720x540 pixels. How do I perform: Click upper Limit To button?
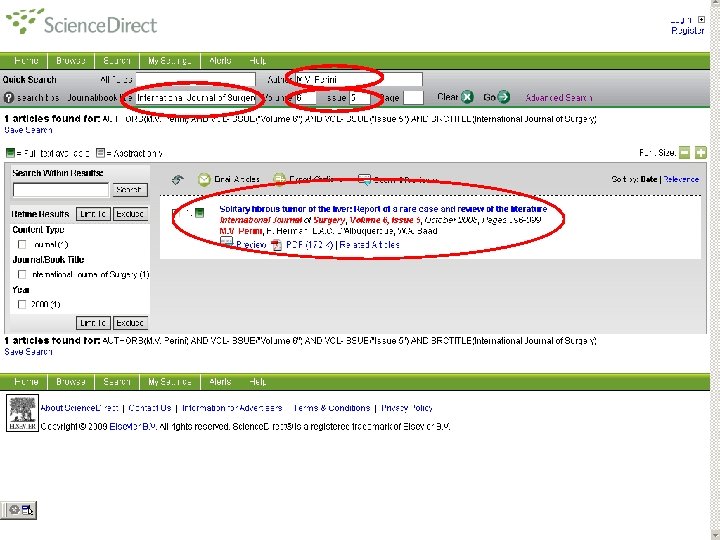click(x=93, y=214)
